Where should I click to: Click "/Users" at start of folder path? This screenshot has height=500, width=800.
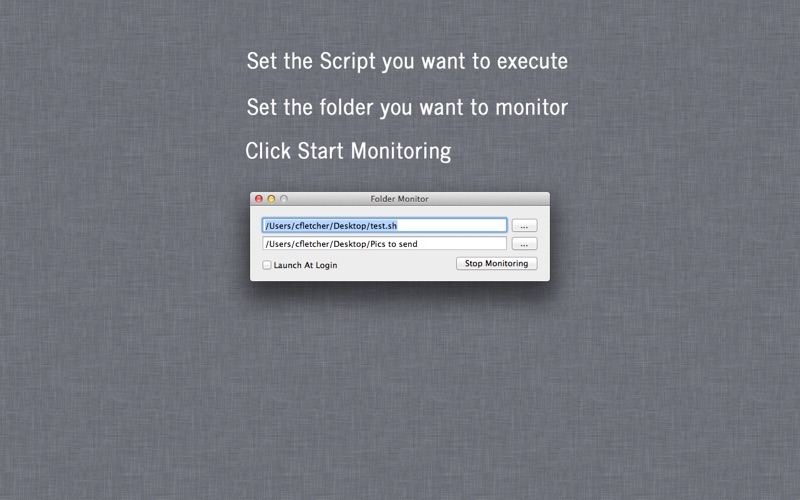[x=278, y=244]
